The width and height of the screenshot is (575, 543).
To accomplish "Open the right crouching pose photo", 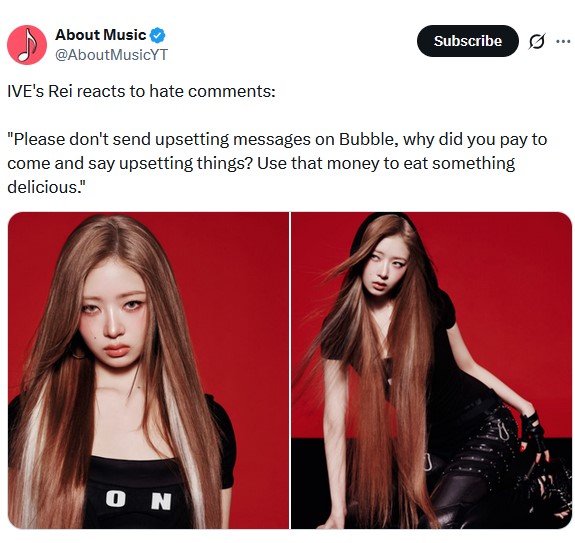I will coord(432,370).
